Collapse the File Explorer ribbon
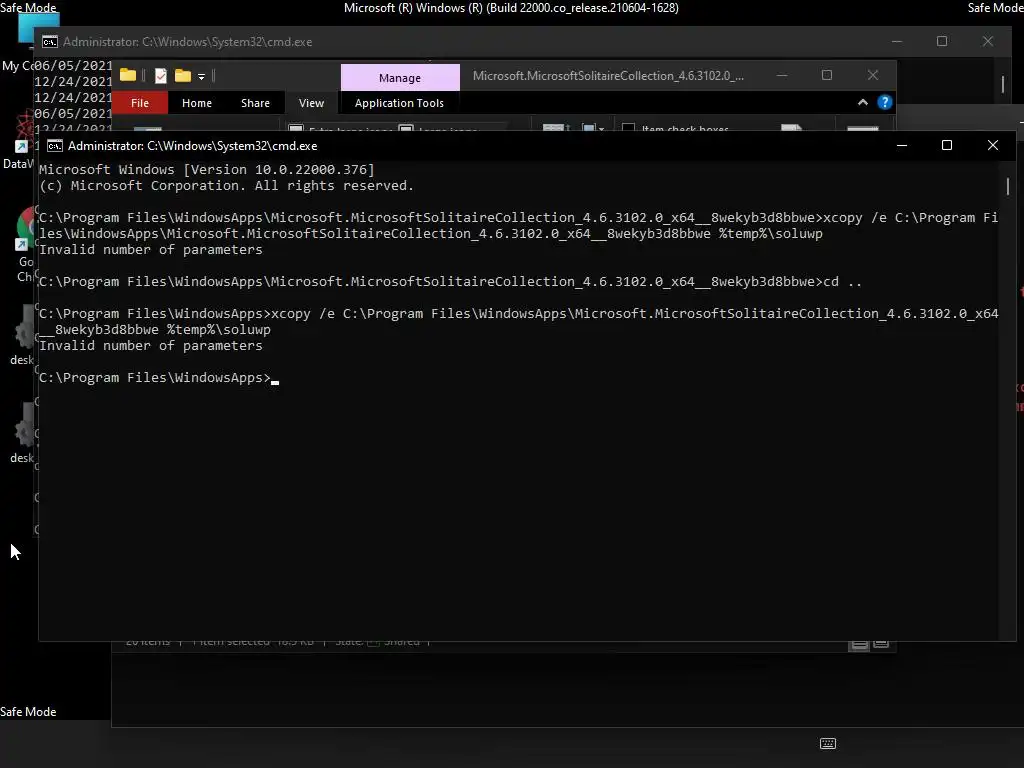Image resolution: width=1024 pixels, height=768 pixels. (x=863, y=103)
